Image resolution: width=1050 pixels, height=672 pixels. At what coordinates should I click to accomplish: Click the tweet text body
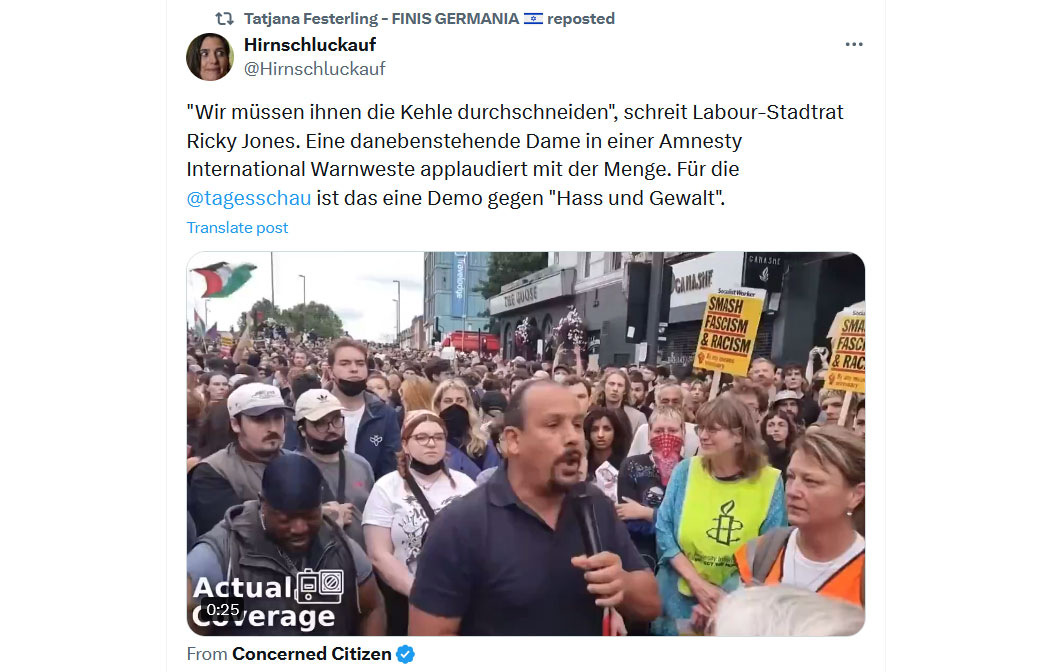515,155
